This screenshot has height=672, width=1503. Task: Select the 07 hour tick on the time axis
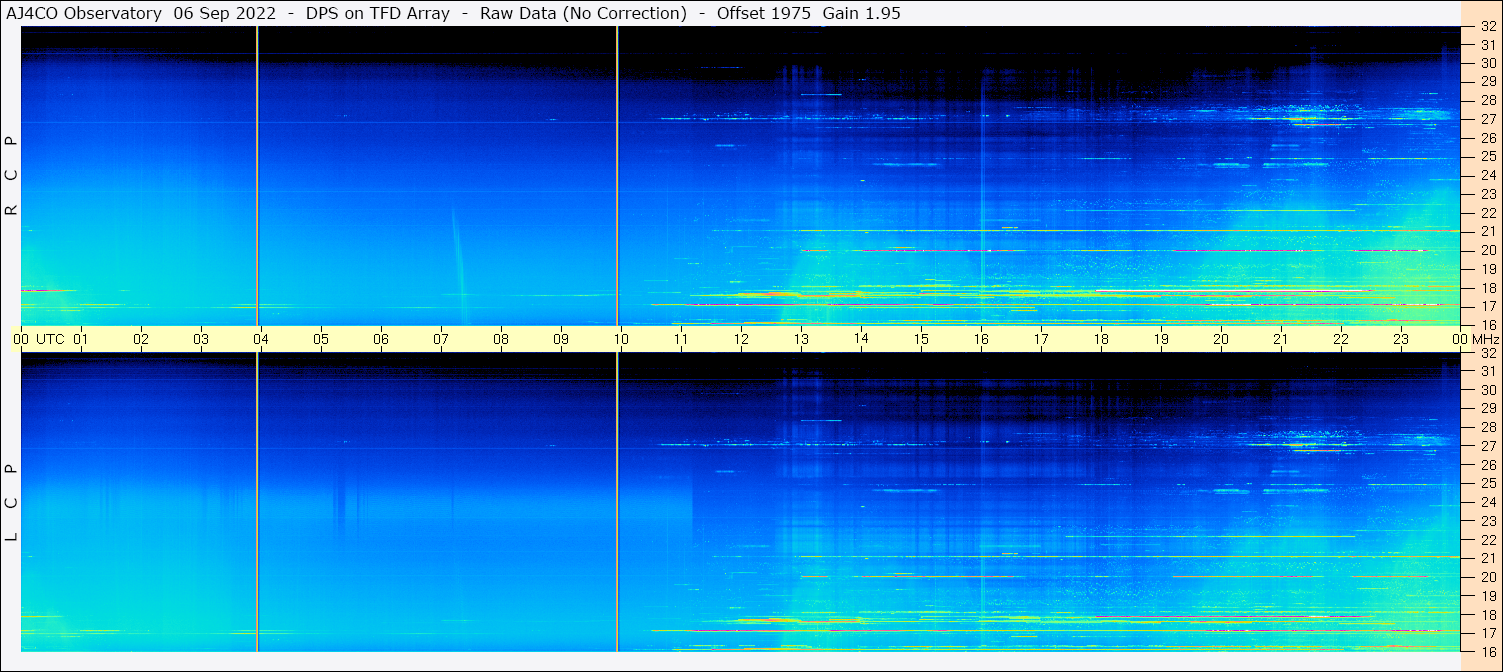coord(441,339)
